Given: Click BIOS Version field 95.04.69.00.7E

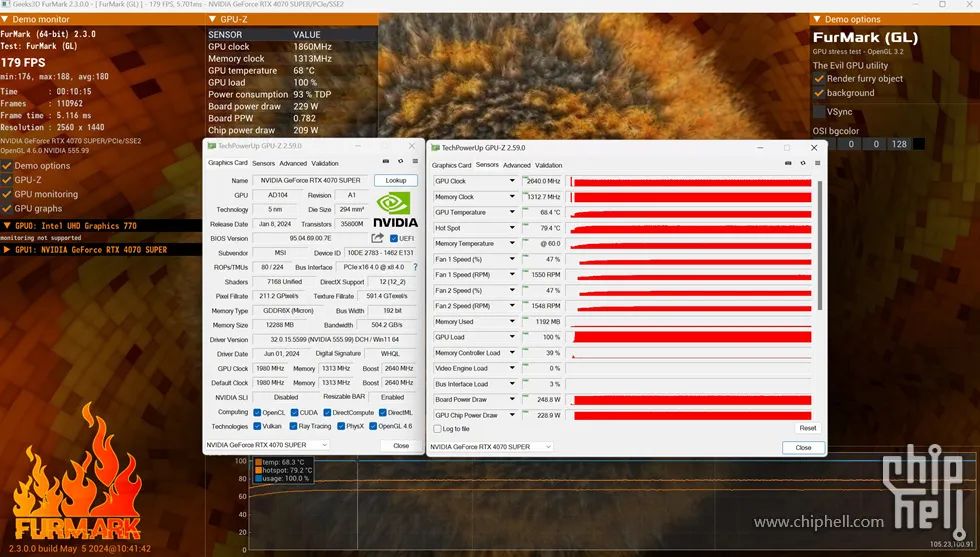Looking at the screenshot, I should [310, 238].
